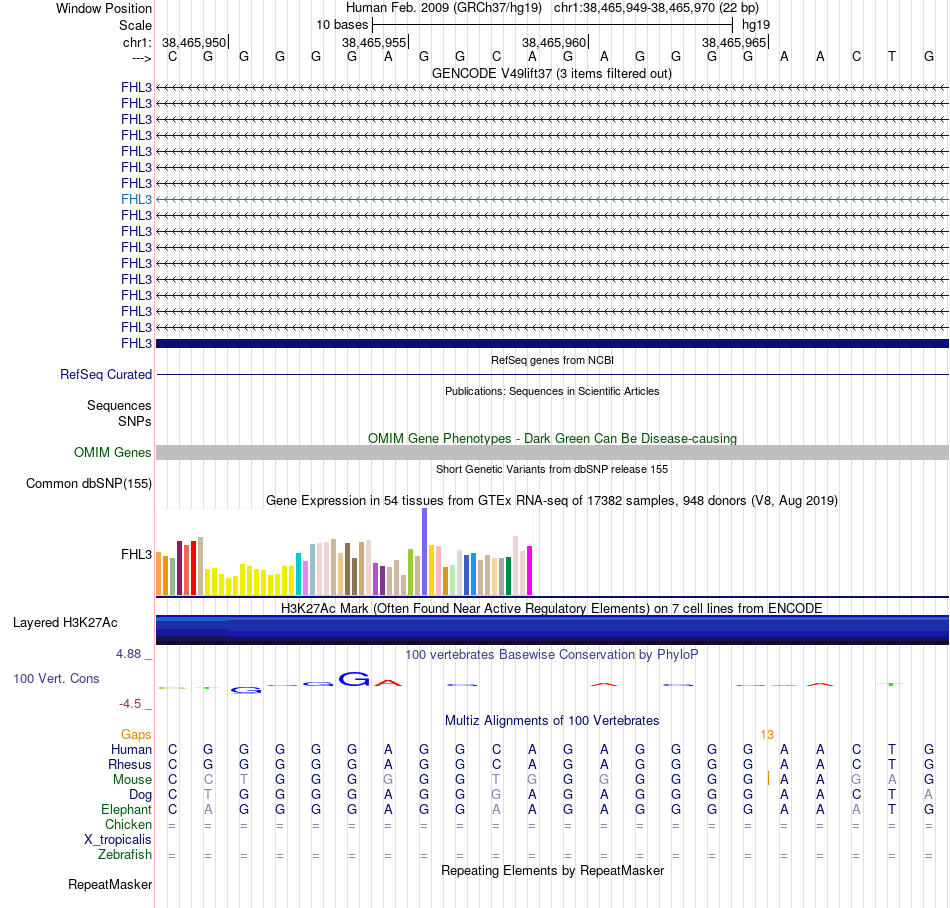The image size is (950, 908).
Task: Click the orange Gaps label
Action: click(136, 735)
